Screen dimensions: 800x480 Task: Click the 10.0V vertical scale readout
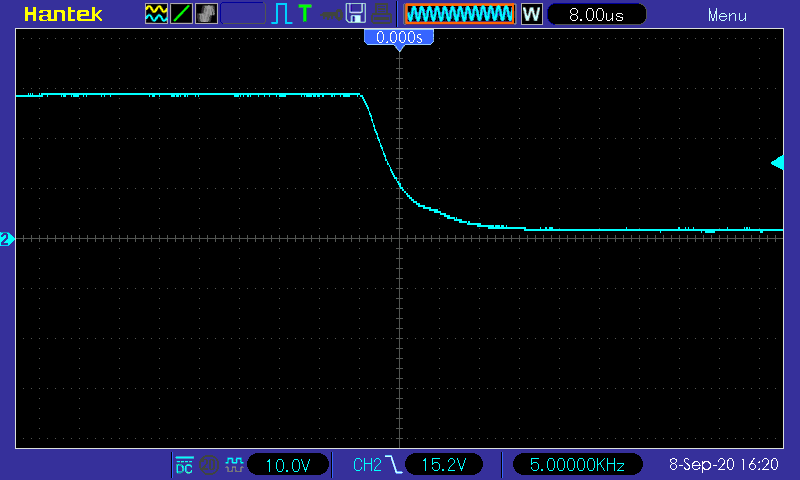[288, 465]
